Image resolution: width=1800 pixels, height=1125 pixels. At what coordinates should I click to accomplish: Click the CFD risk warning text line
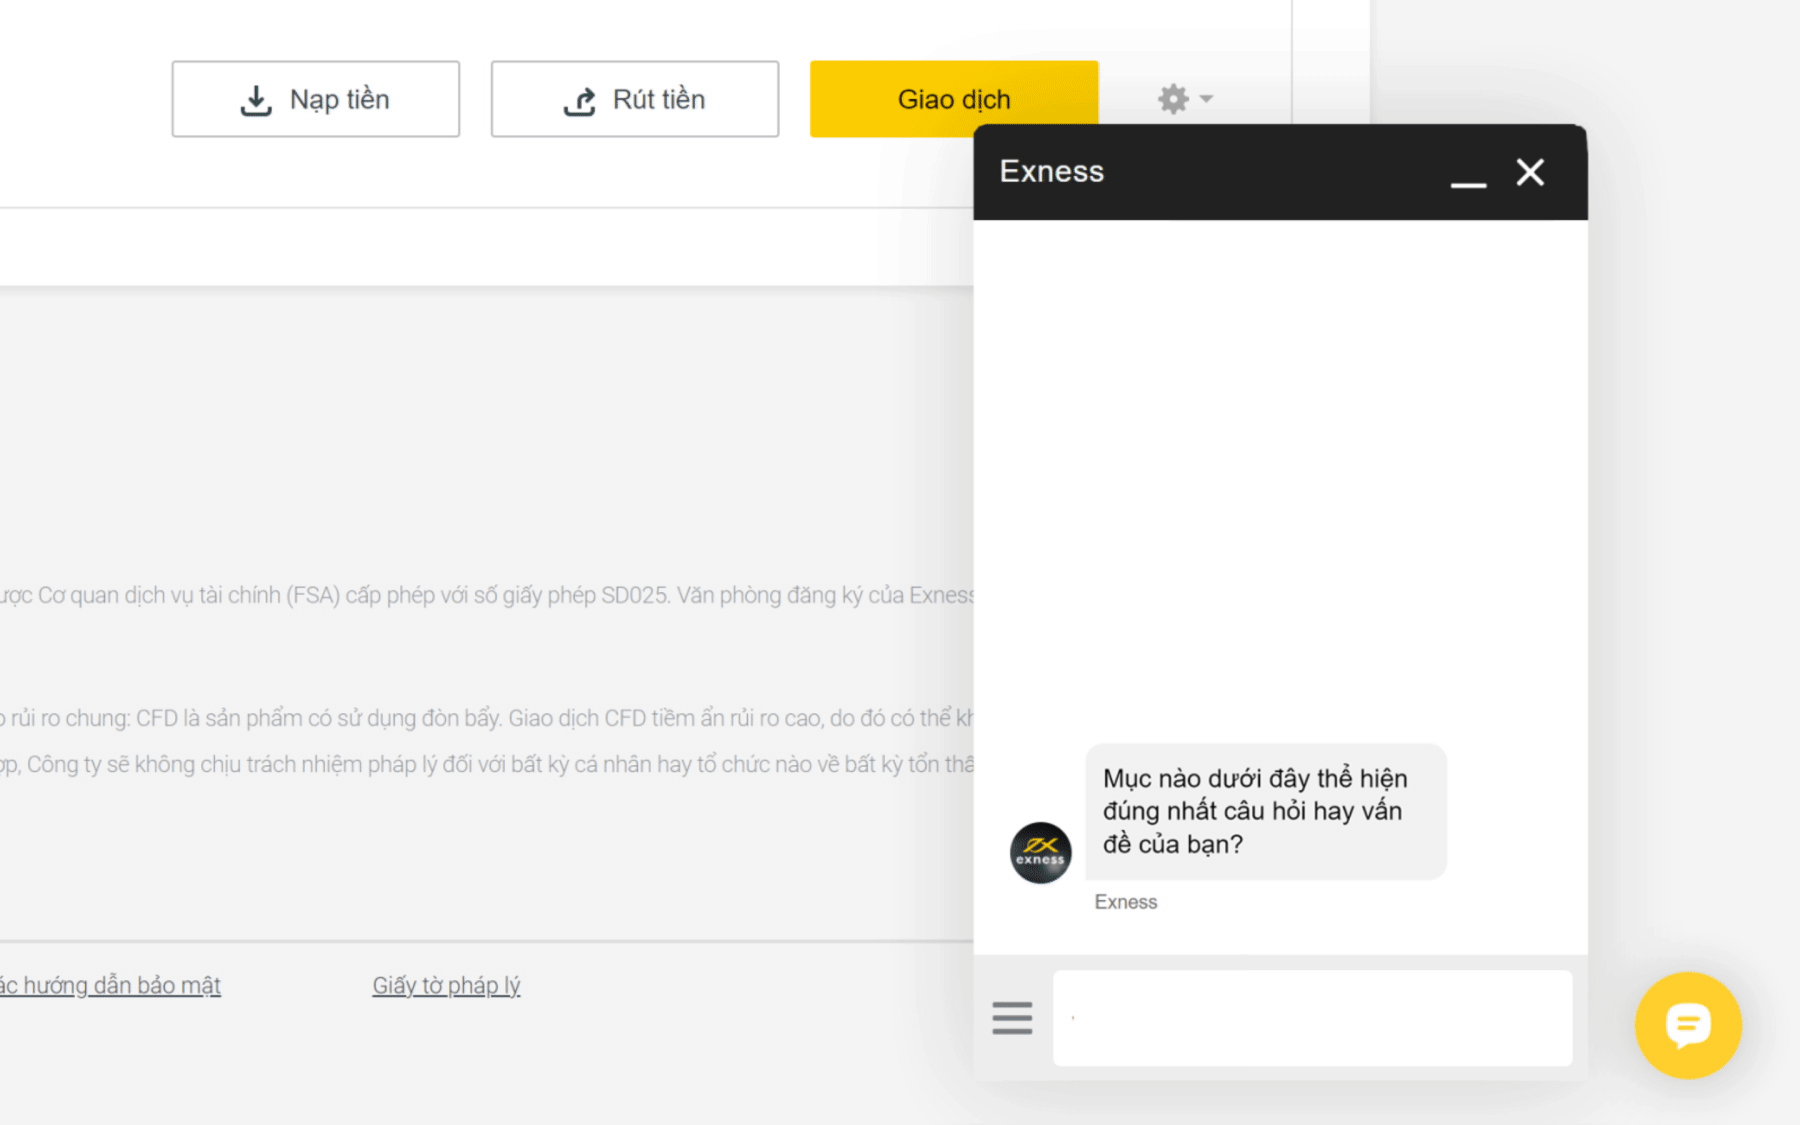point(487,718)
